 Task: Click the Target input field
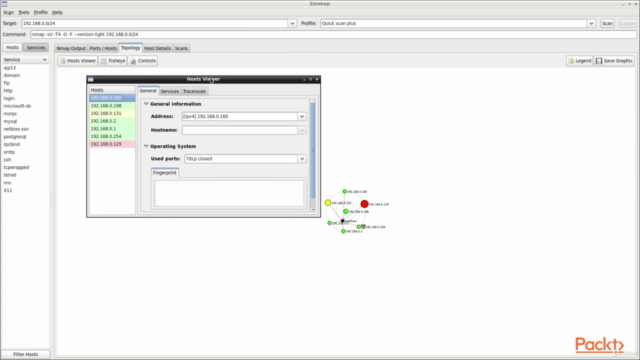[x=155, y=23]
